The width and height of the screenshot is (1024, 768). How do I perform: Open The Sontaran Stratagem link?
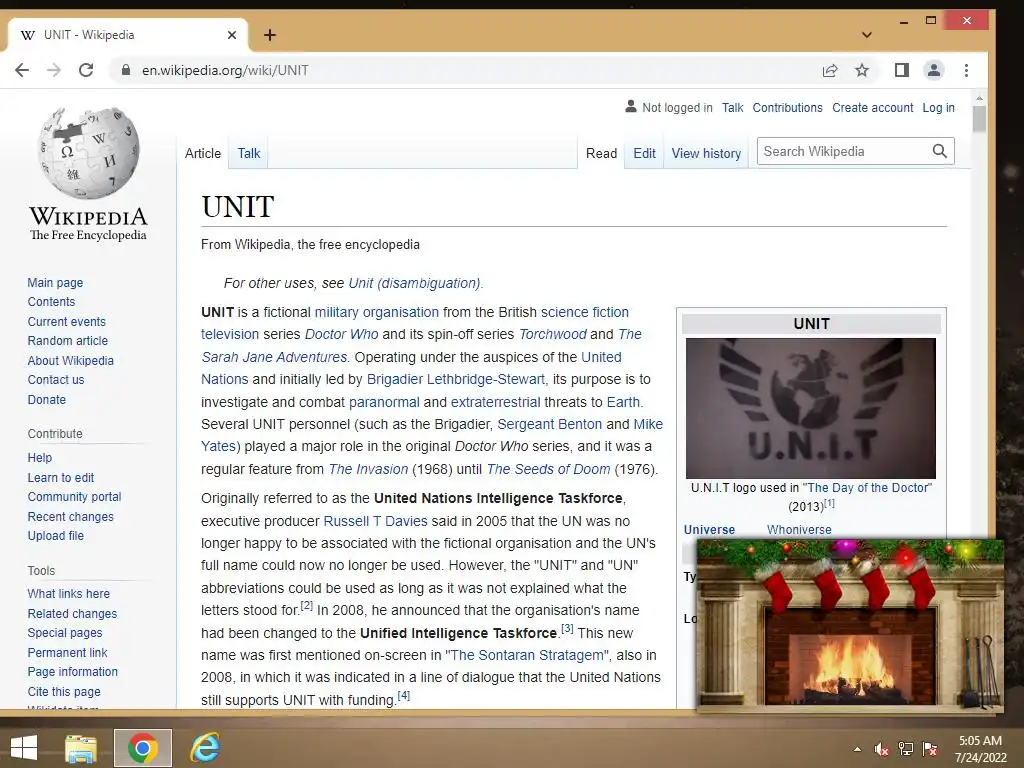(x=528, y=655)
